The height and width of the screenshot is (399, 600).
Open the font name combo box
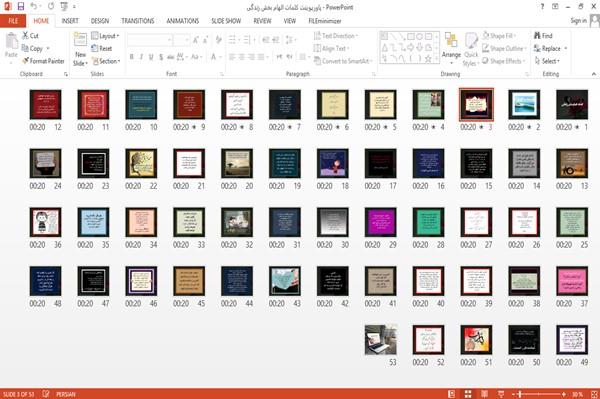click(x=149, y=40)
